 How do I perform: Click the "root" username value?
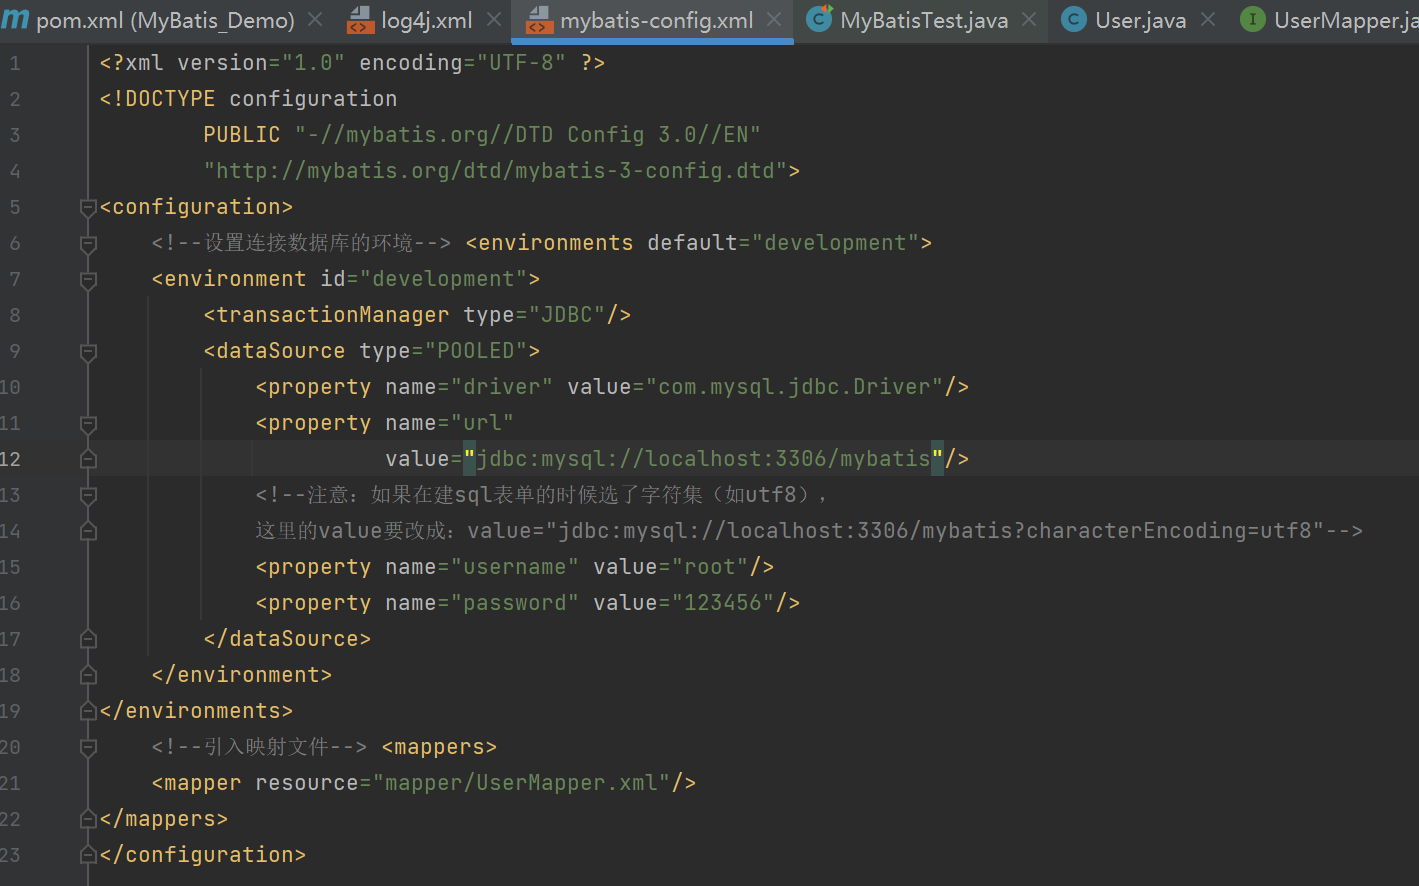point(710,567)
